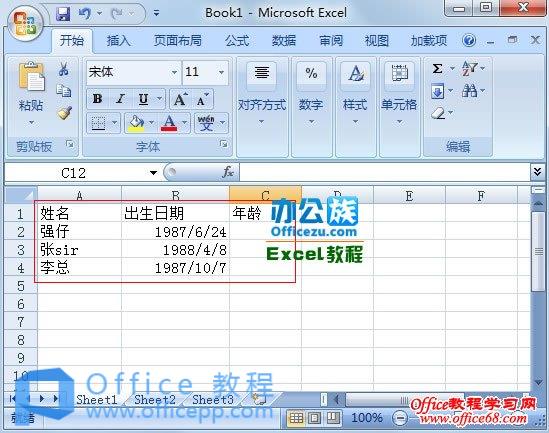Apply yellow fill color bucket
The height and width of the screenshot is (433, 549).
point(137,123)
